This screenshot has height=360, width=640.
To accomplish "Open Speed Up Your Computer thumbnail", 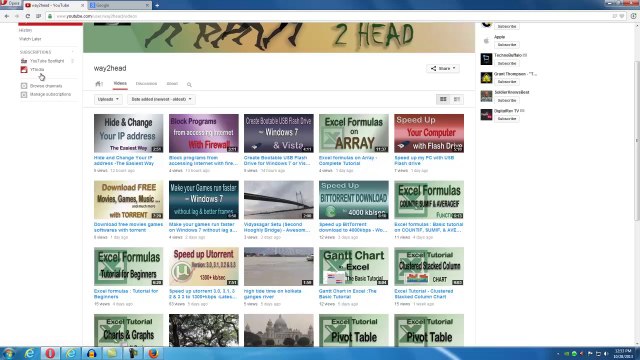I will [429, 133].
